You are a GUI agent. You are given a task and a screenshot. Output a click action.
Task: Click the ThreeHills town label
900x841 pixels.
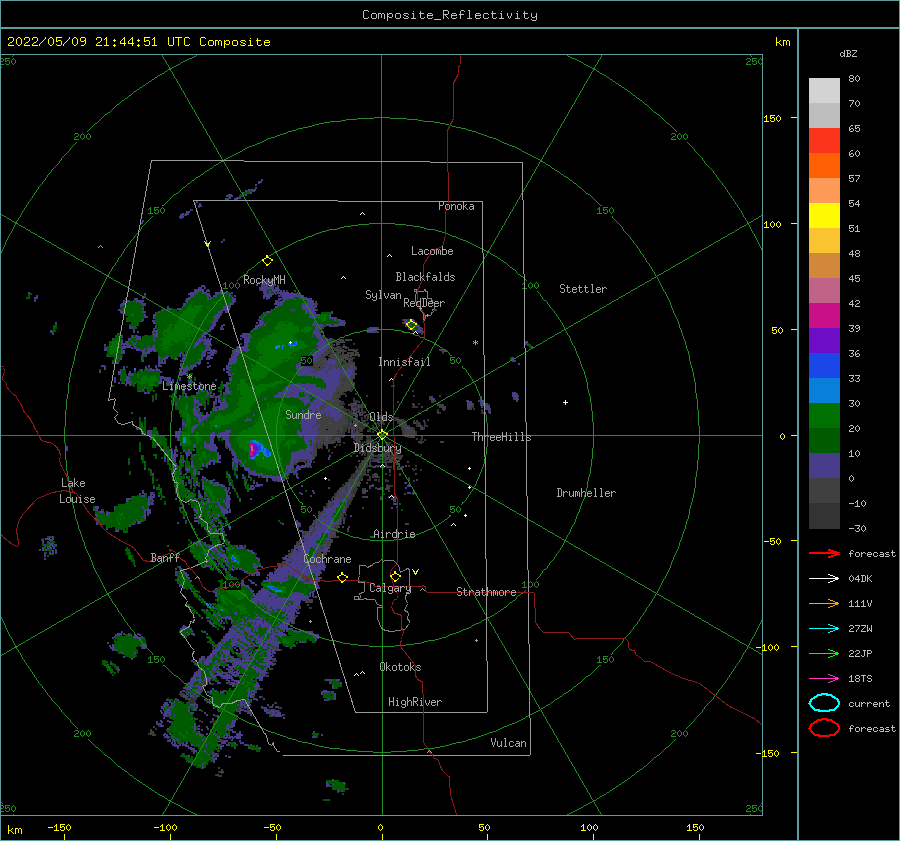pos(501,437)
